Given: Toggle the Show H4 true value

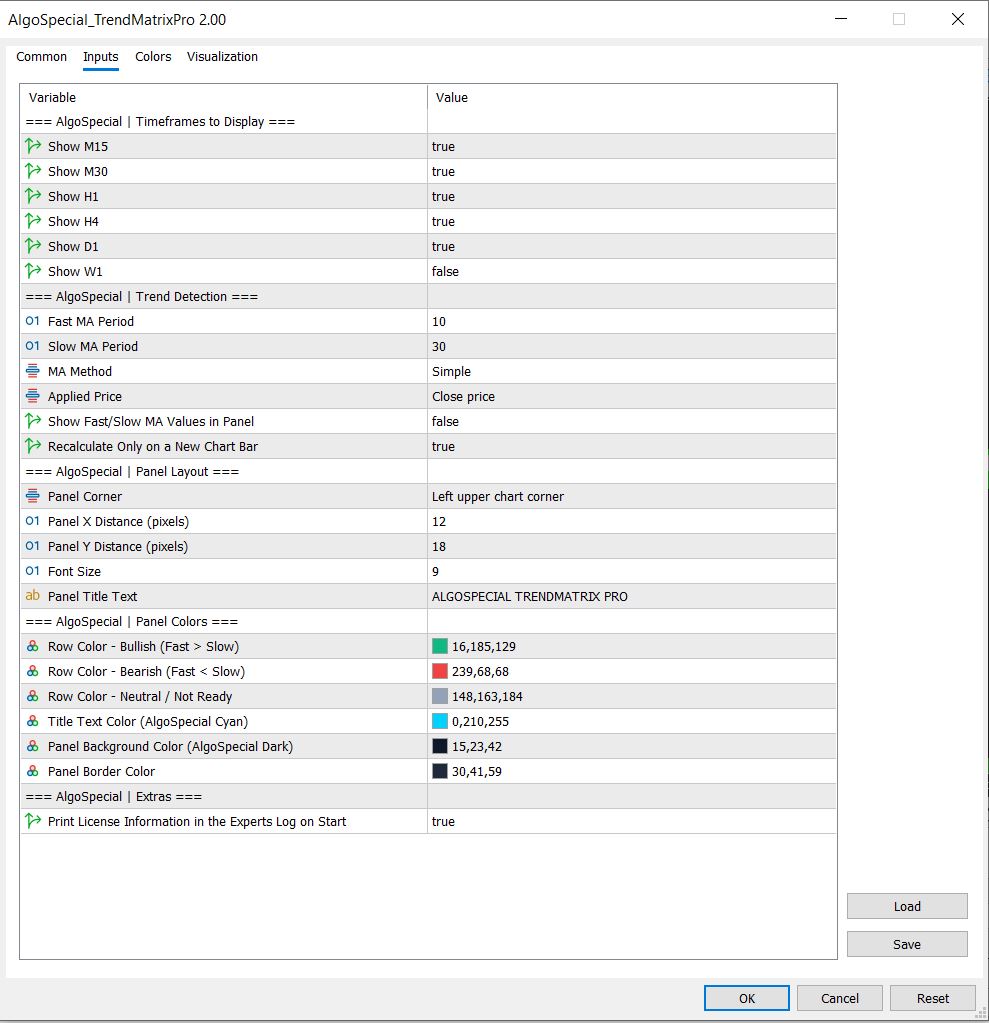Looking at the screenshot, I should (631, 221).
